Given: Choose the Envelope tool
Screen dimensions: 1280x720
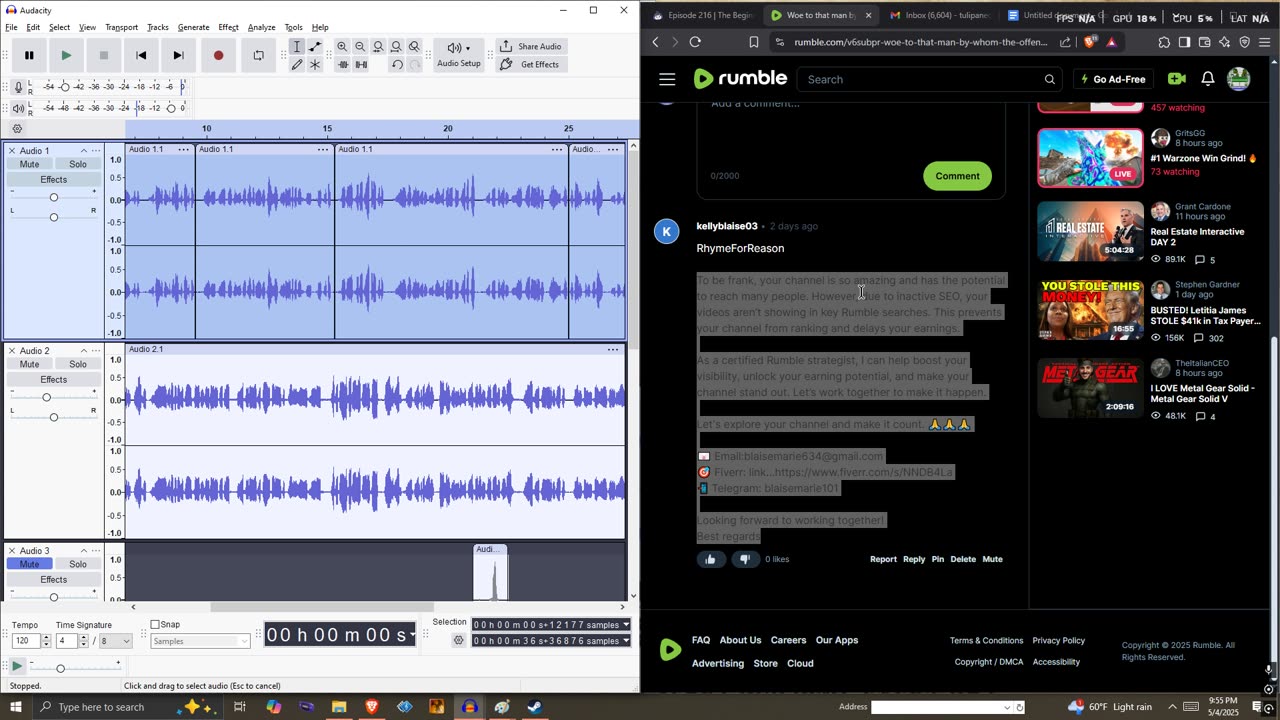Looking at the screenshot, I should click(315, 47).
